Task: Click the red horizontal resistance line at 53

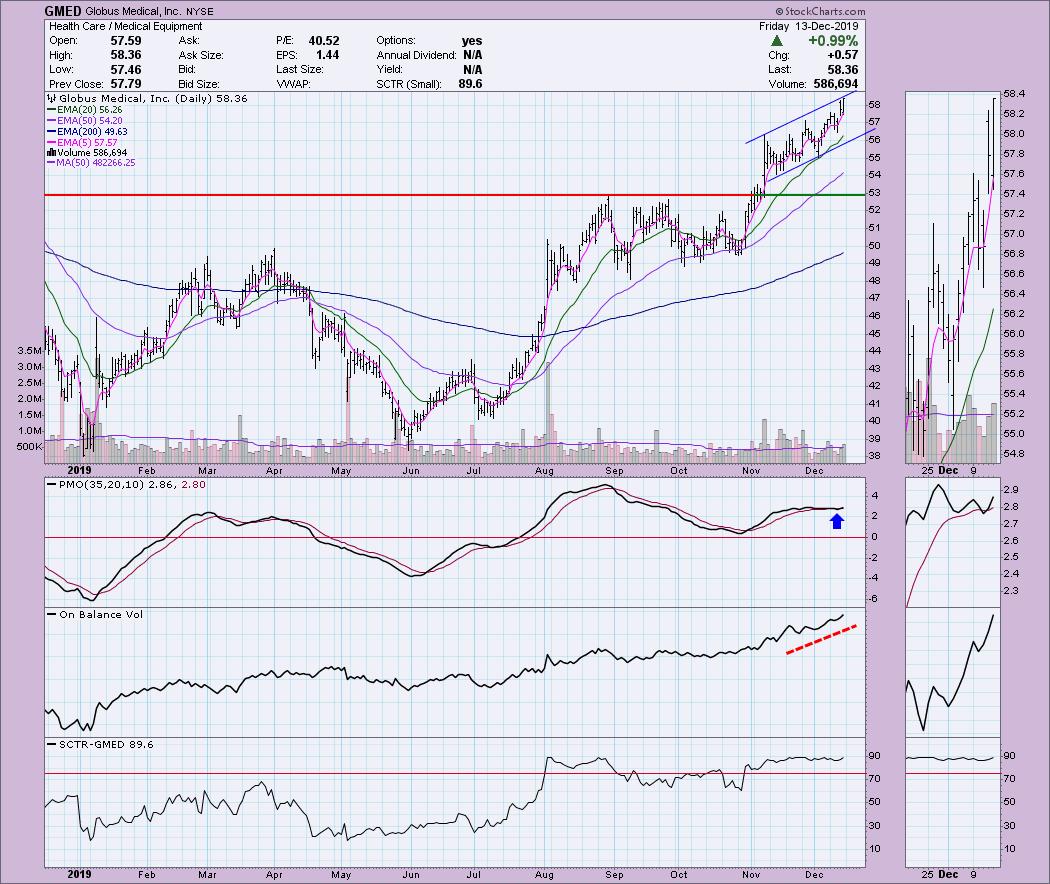Action: pyautogui.click(x=400, y=195)
